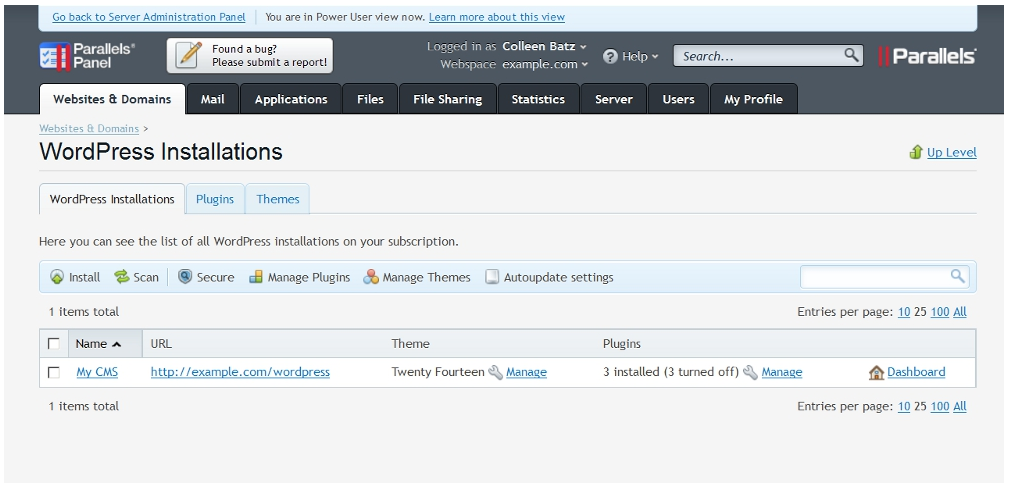
Task: Open the My Profile tab
Action: [x=753, y=99]
